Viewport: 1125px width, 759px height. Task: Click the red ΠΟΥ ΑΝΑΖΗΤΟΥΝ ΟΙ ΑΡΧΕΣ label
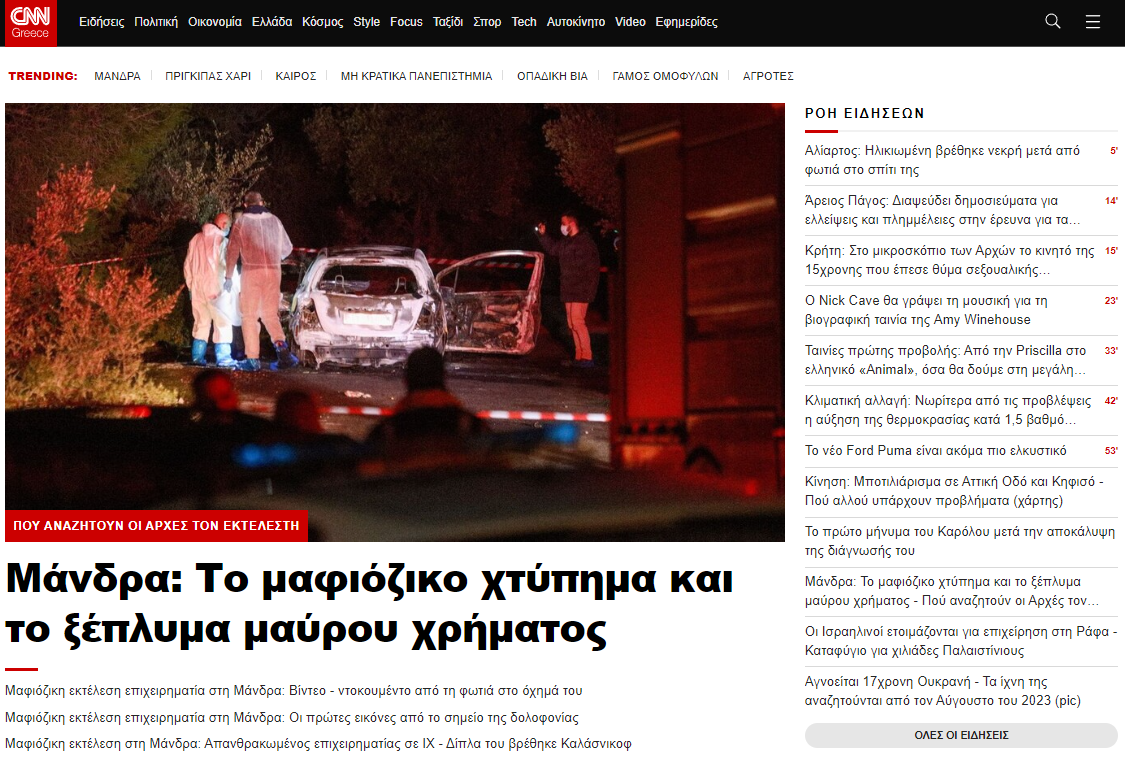[x=156, y=526]
